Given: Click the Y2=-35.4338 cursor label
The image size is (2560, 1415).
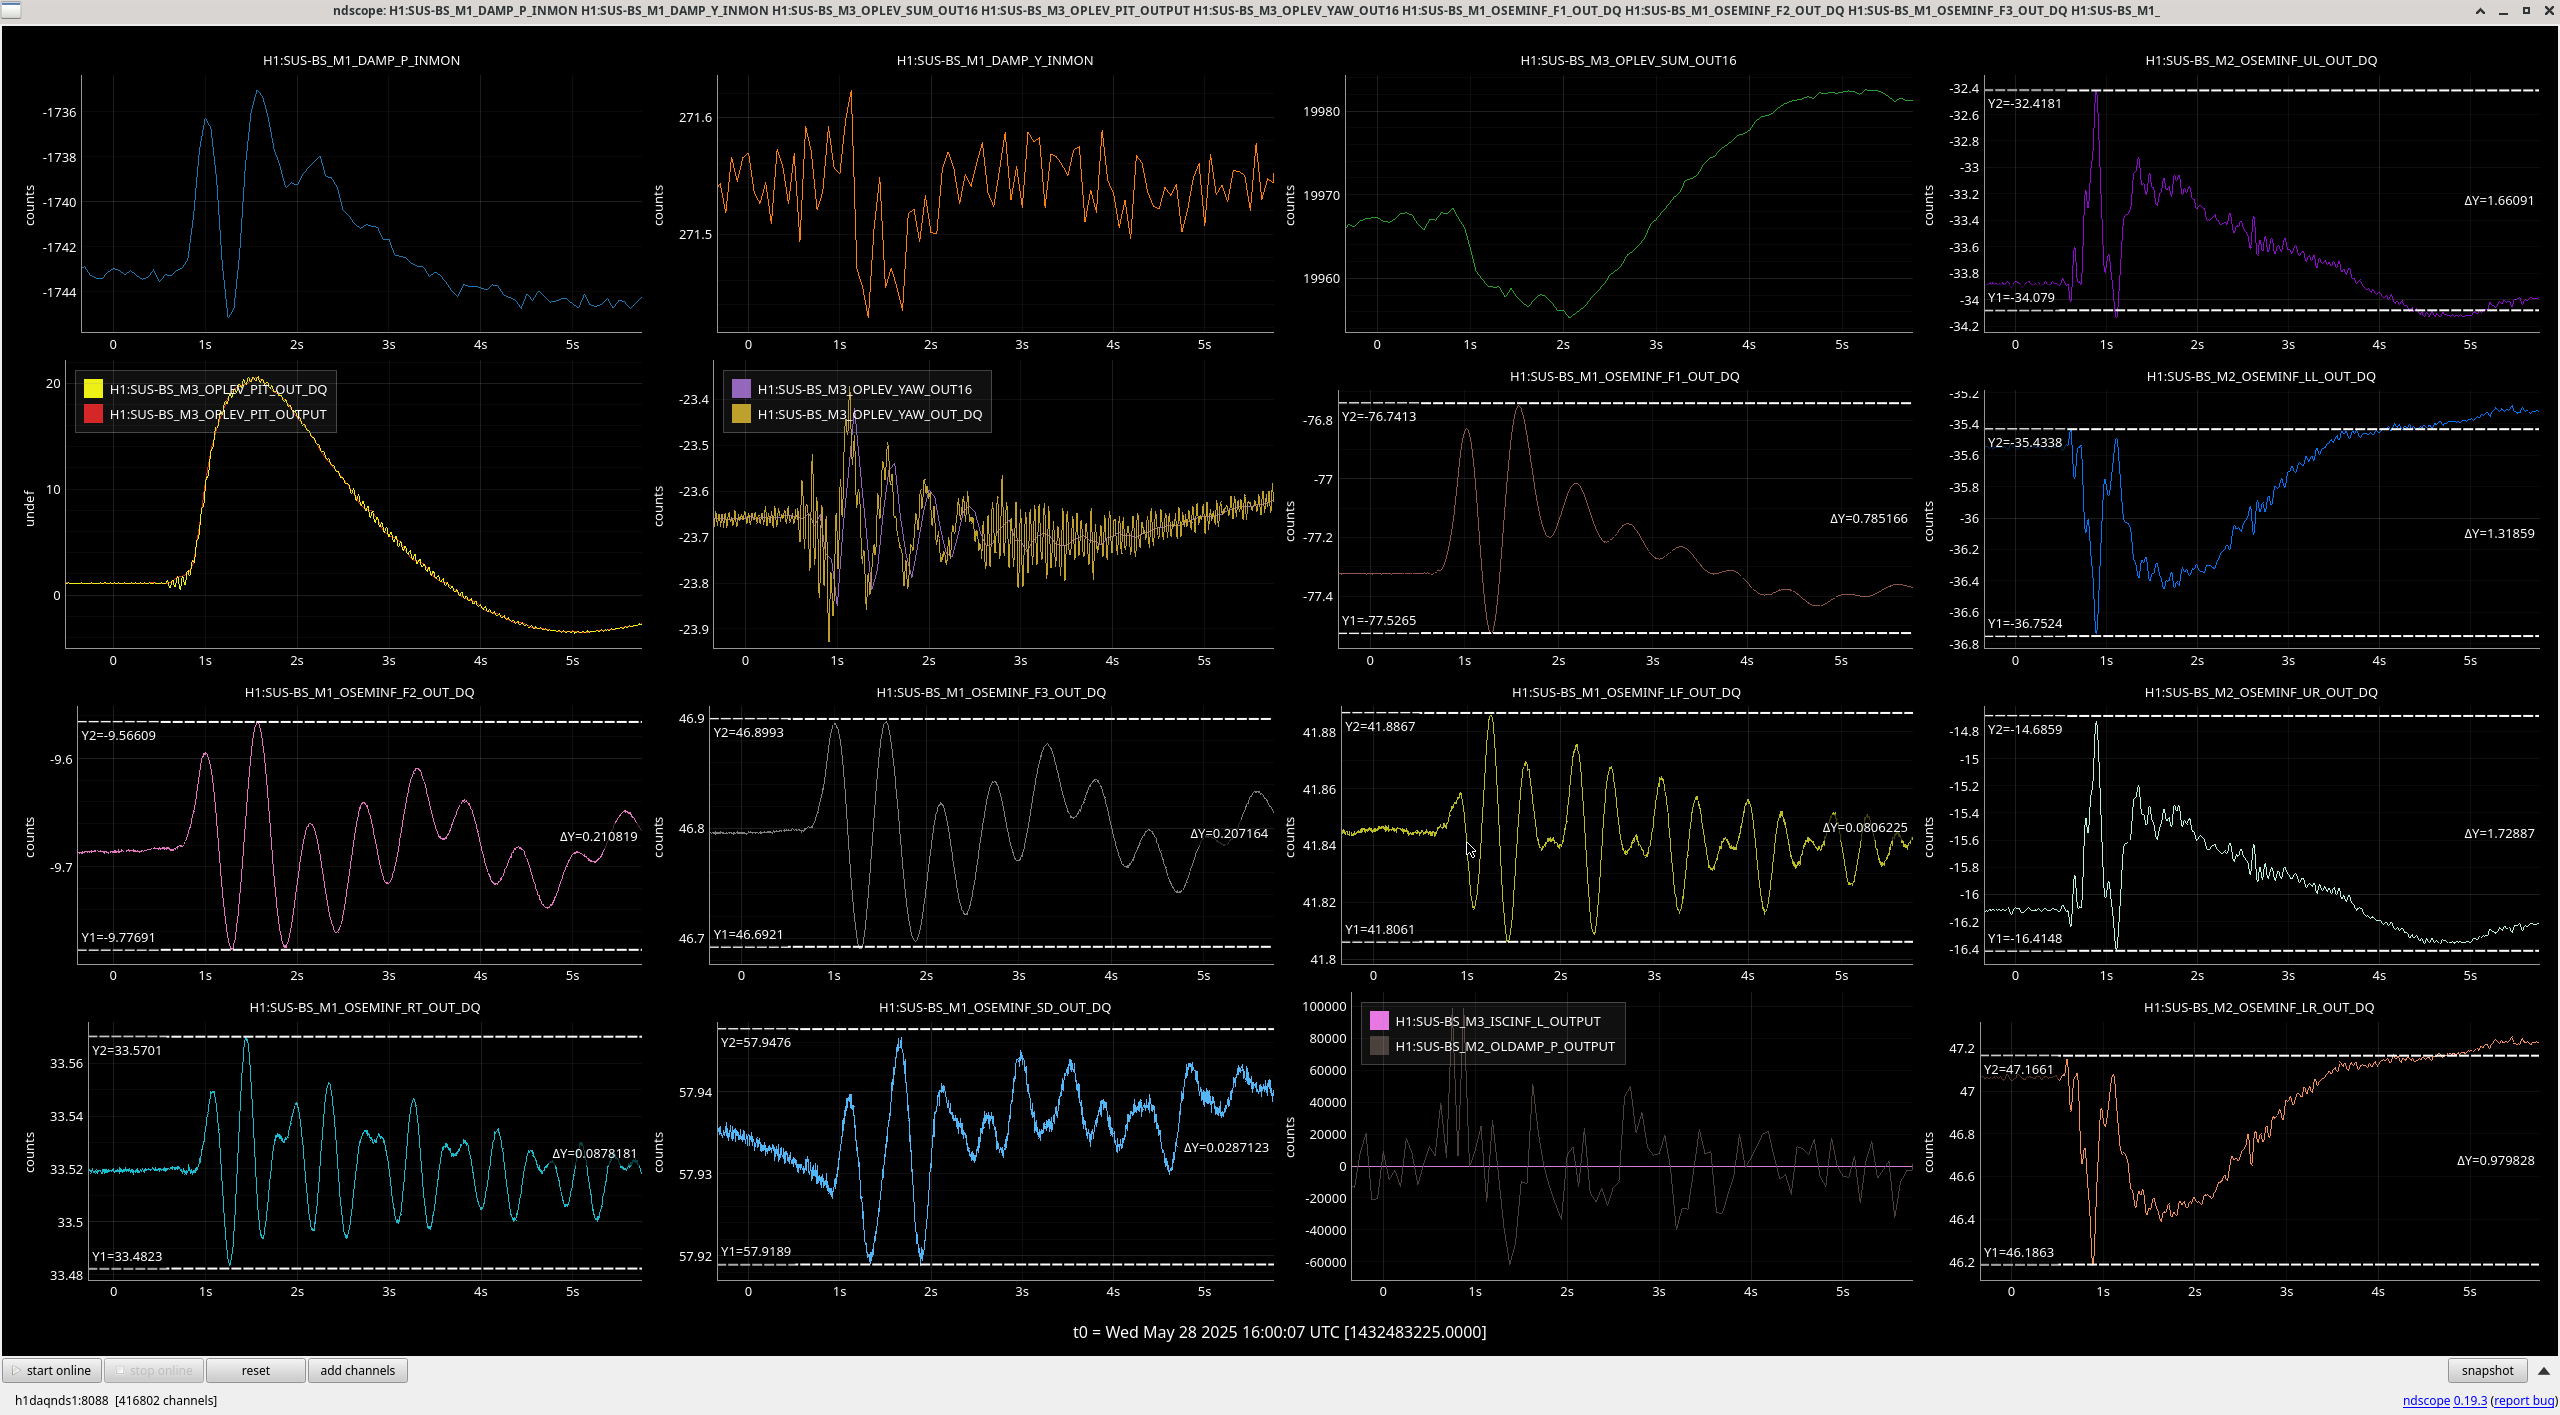Looking at the screenshot, I should pyautogui.click(x=2025, y=442).
